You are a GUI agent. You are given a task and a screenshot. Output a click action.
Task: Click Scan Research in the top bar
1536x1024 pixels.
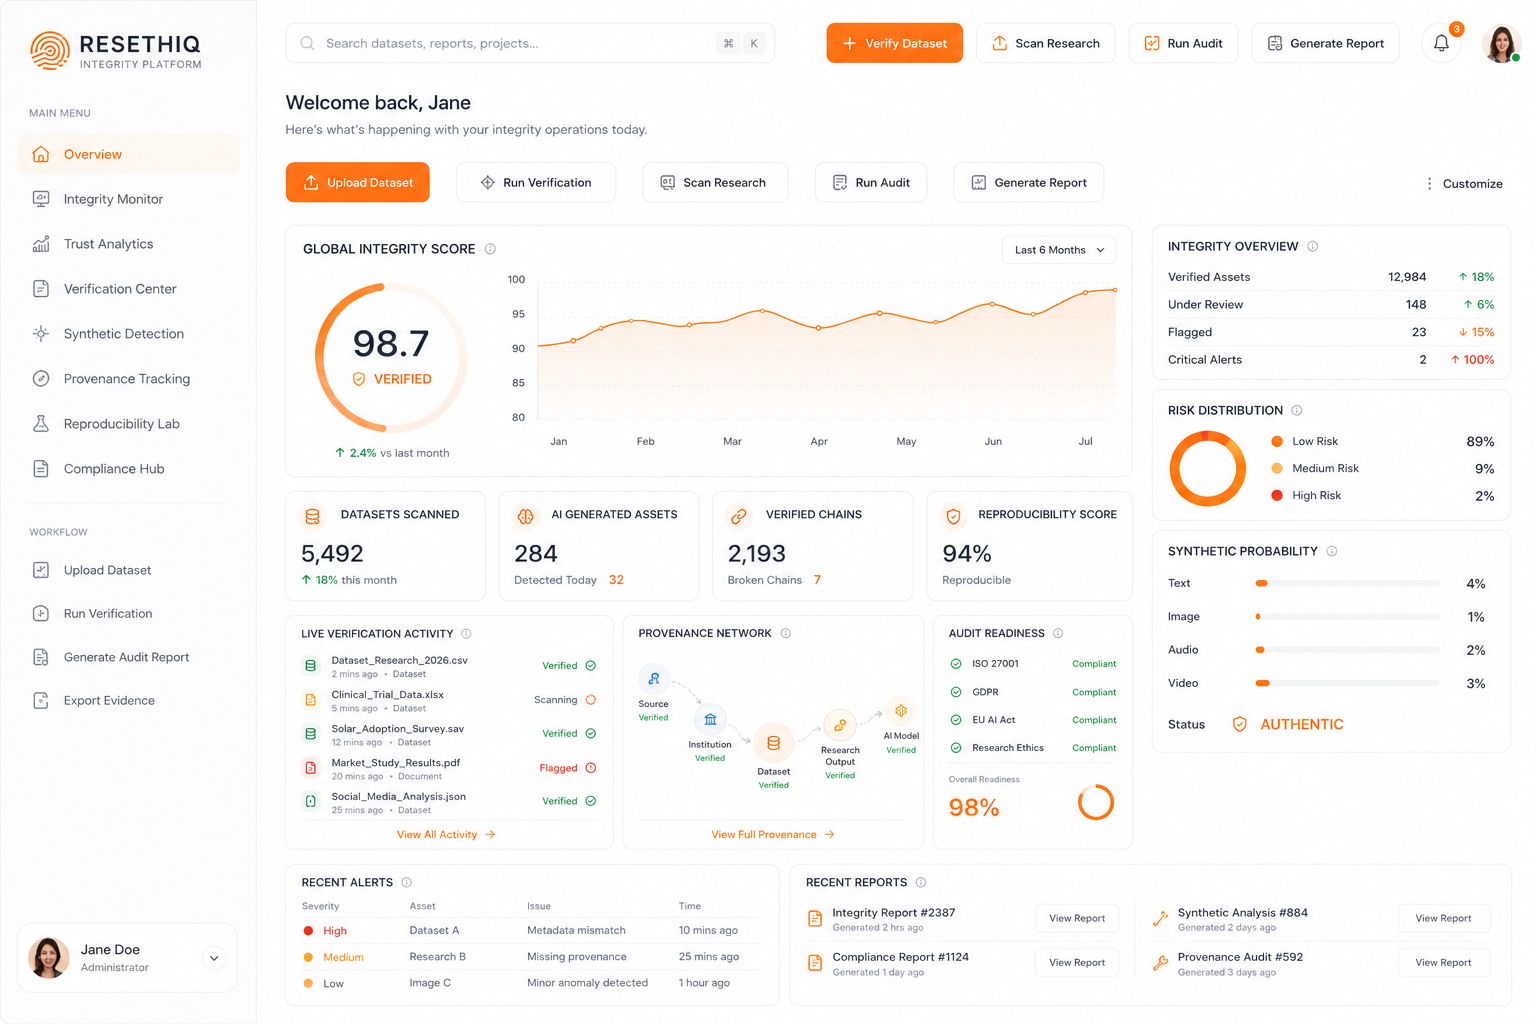coord(1045,43)
